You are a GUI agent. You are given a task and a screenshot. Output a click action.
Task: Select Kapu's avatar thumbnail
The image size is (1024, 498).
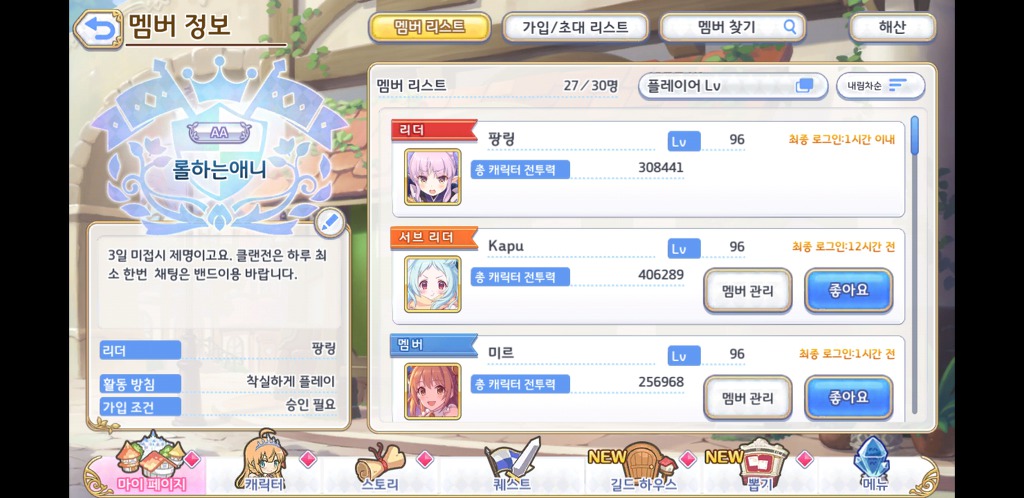[432, 284]
